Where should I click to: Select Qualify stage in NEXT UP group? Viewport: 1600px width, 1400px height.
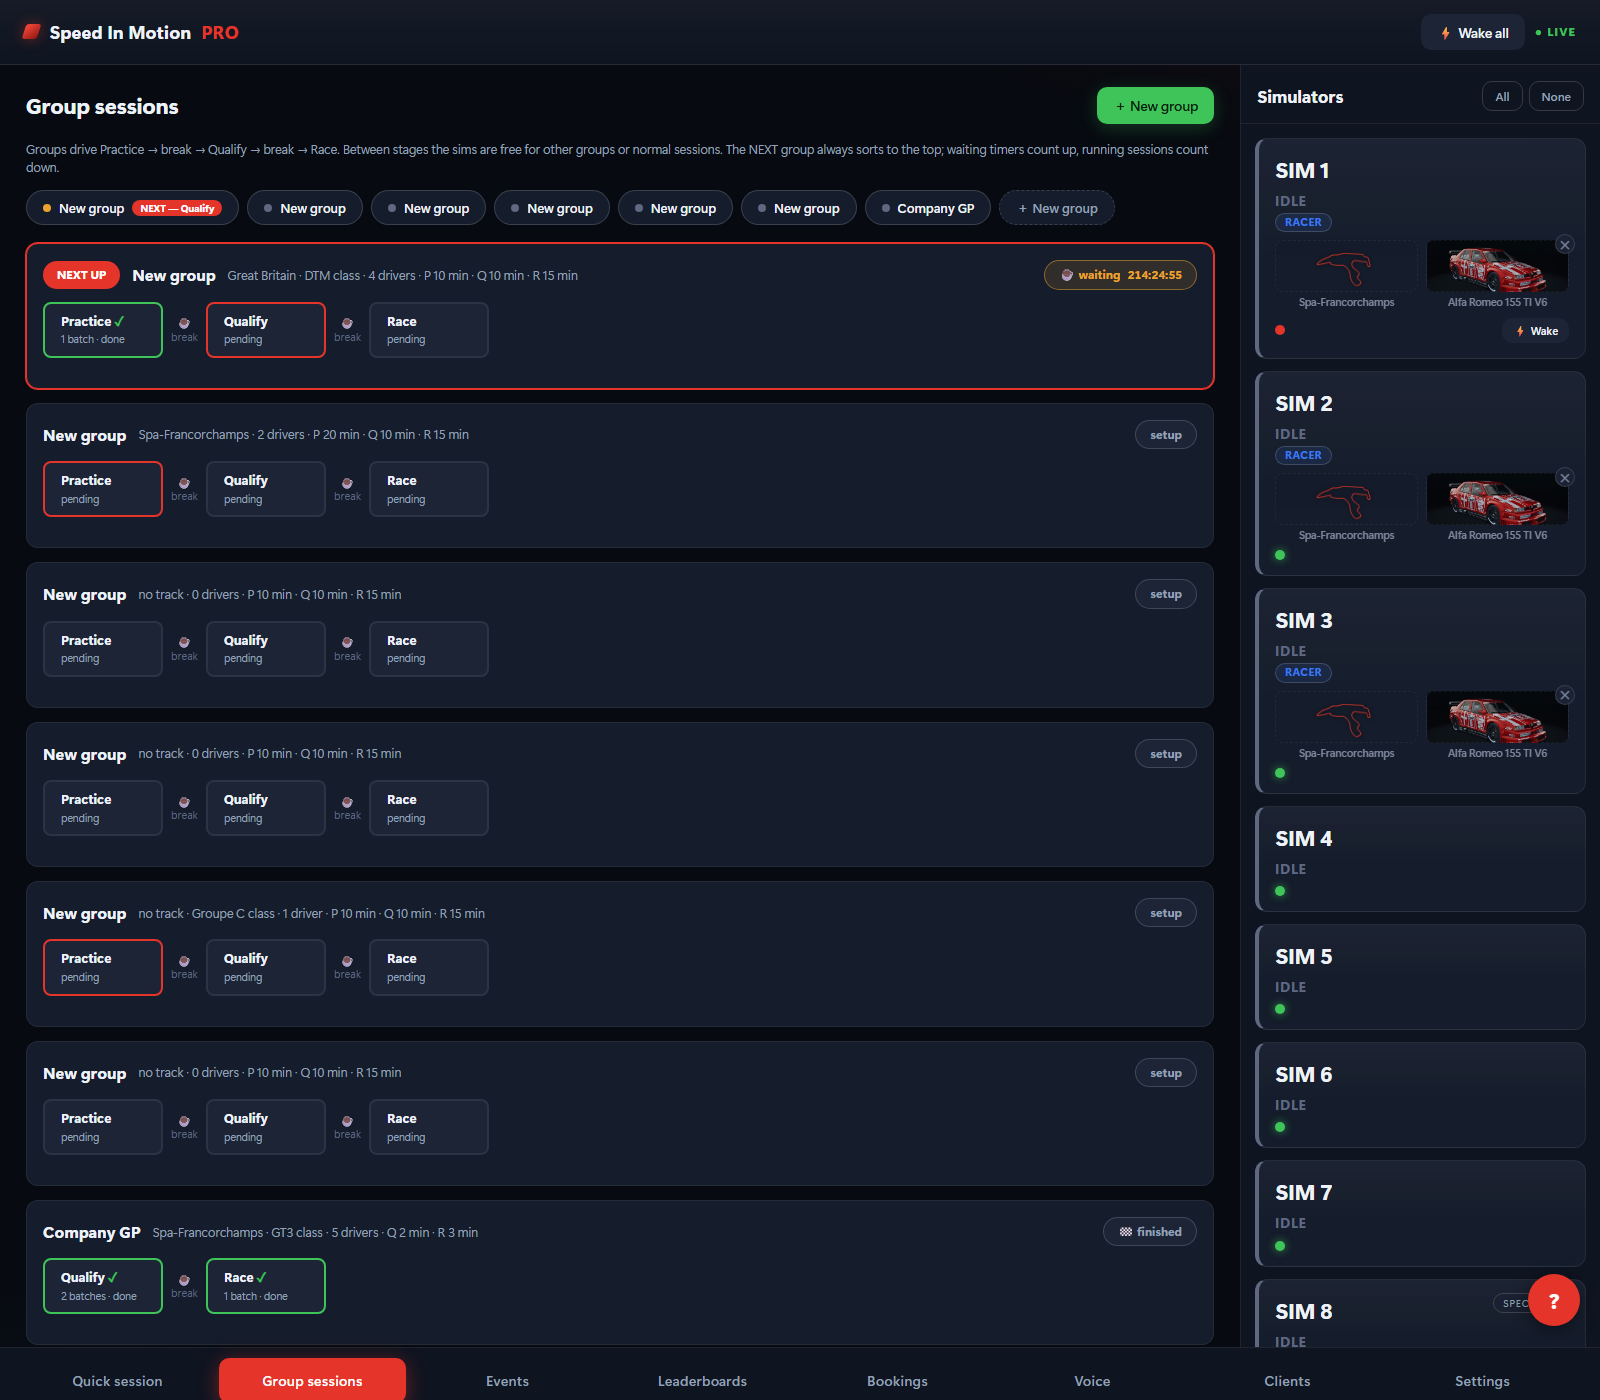pyautogui.click(x=266, y=330)
